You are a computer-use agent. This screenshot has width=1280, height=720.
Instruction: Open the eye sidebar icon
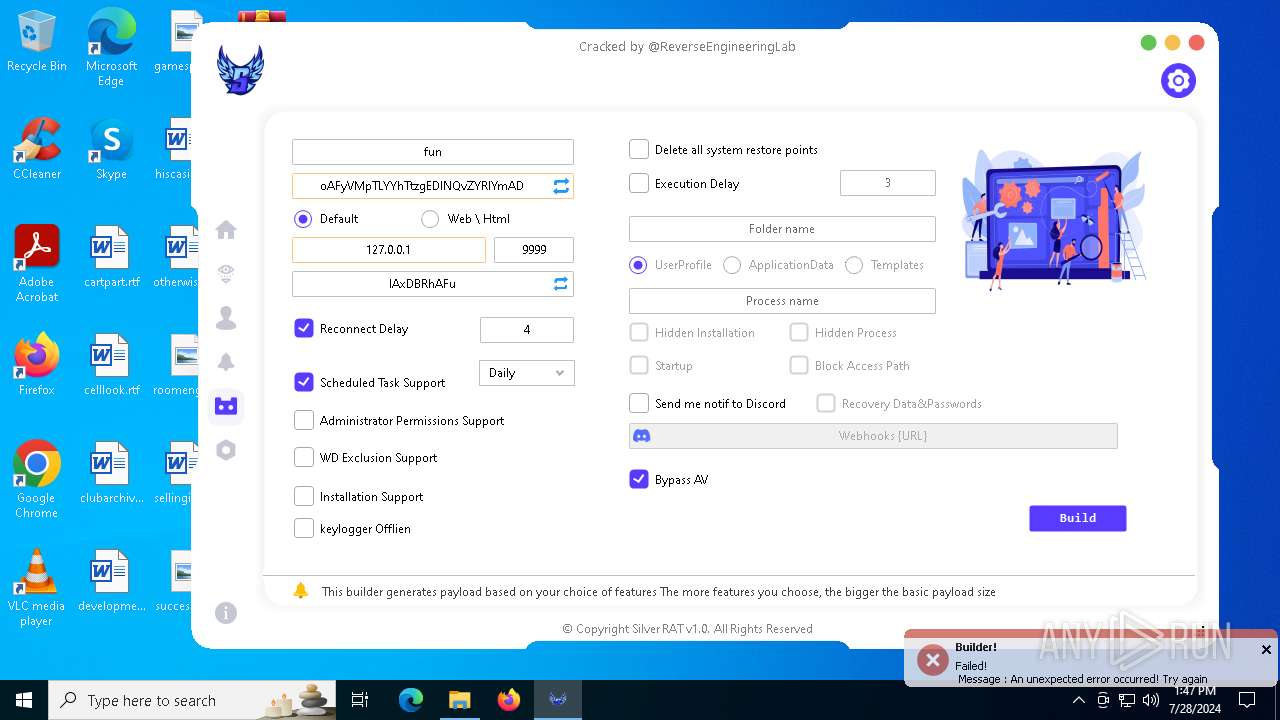point(226,274)
